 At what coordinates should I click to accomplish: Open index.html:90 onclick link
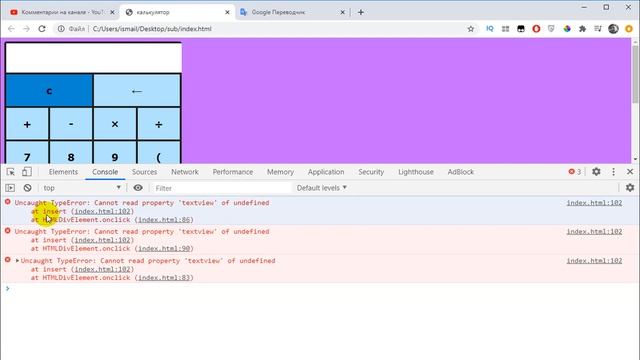[x=164, y=248]
